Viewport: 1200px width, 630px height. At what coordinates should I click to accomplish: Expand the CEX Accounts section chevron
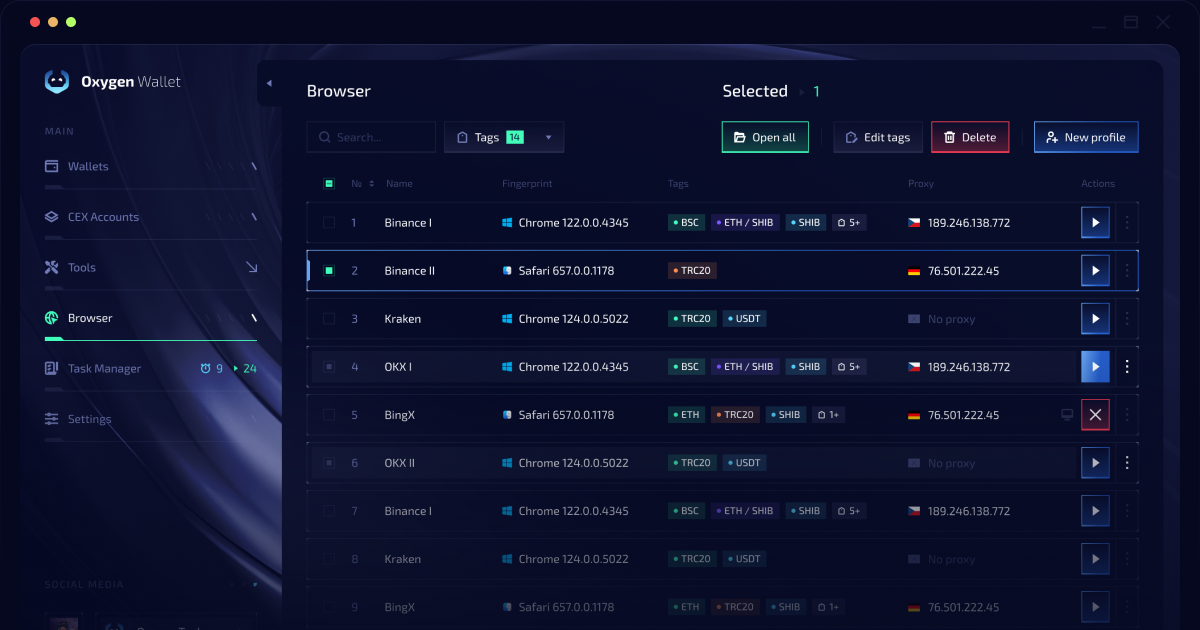click(x=253, y=217)
